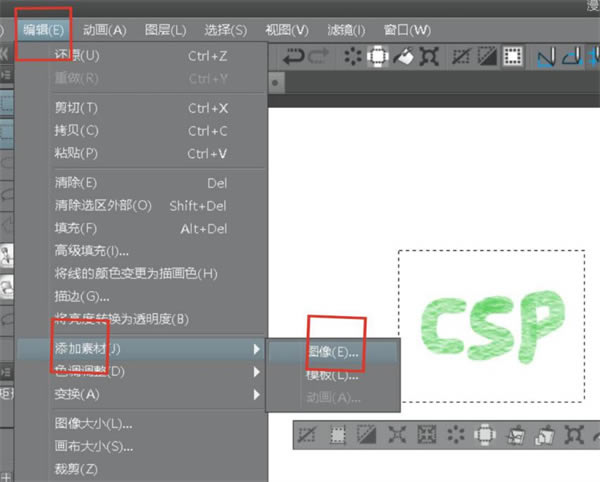The image size is (600, 482).
Task: Open 描边(G)... from the Edit menu
Action: [x=141, y=296]
